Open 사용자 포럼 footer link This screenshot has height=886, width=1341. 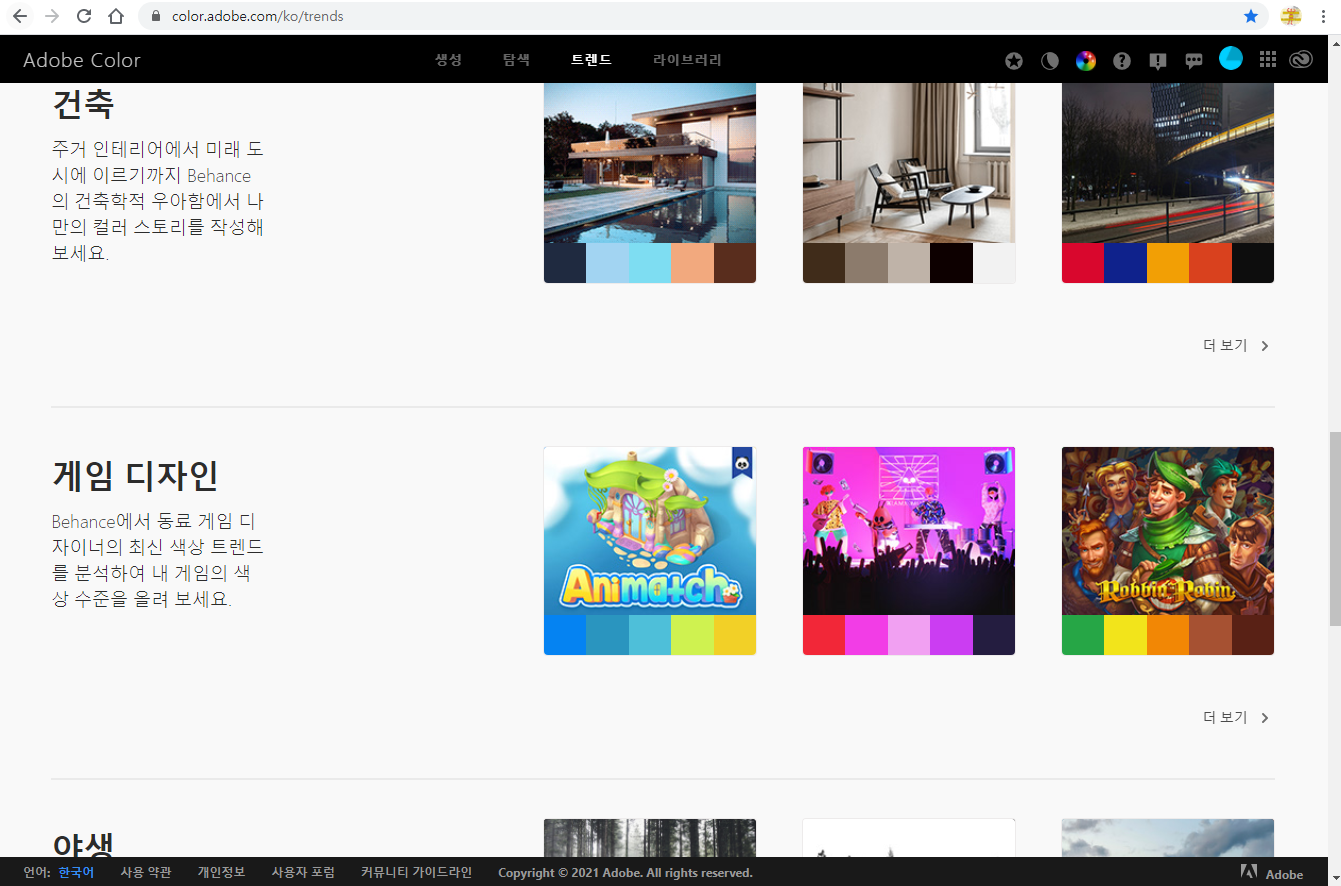tap(303, 872)
